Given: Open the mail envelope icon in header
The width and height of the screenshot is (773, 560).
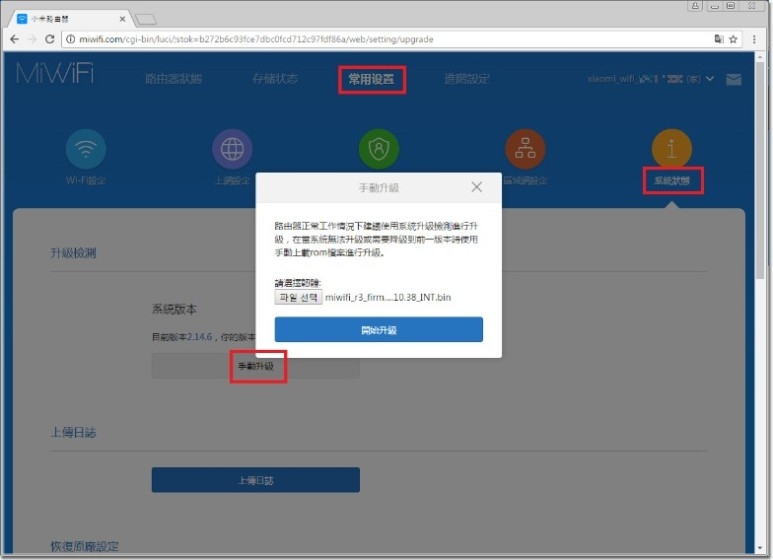Looking at the screenshot, I should tap(734, 80).
